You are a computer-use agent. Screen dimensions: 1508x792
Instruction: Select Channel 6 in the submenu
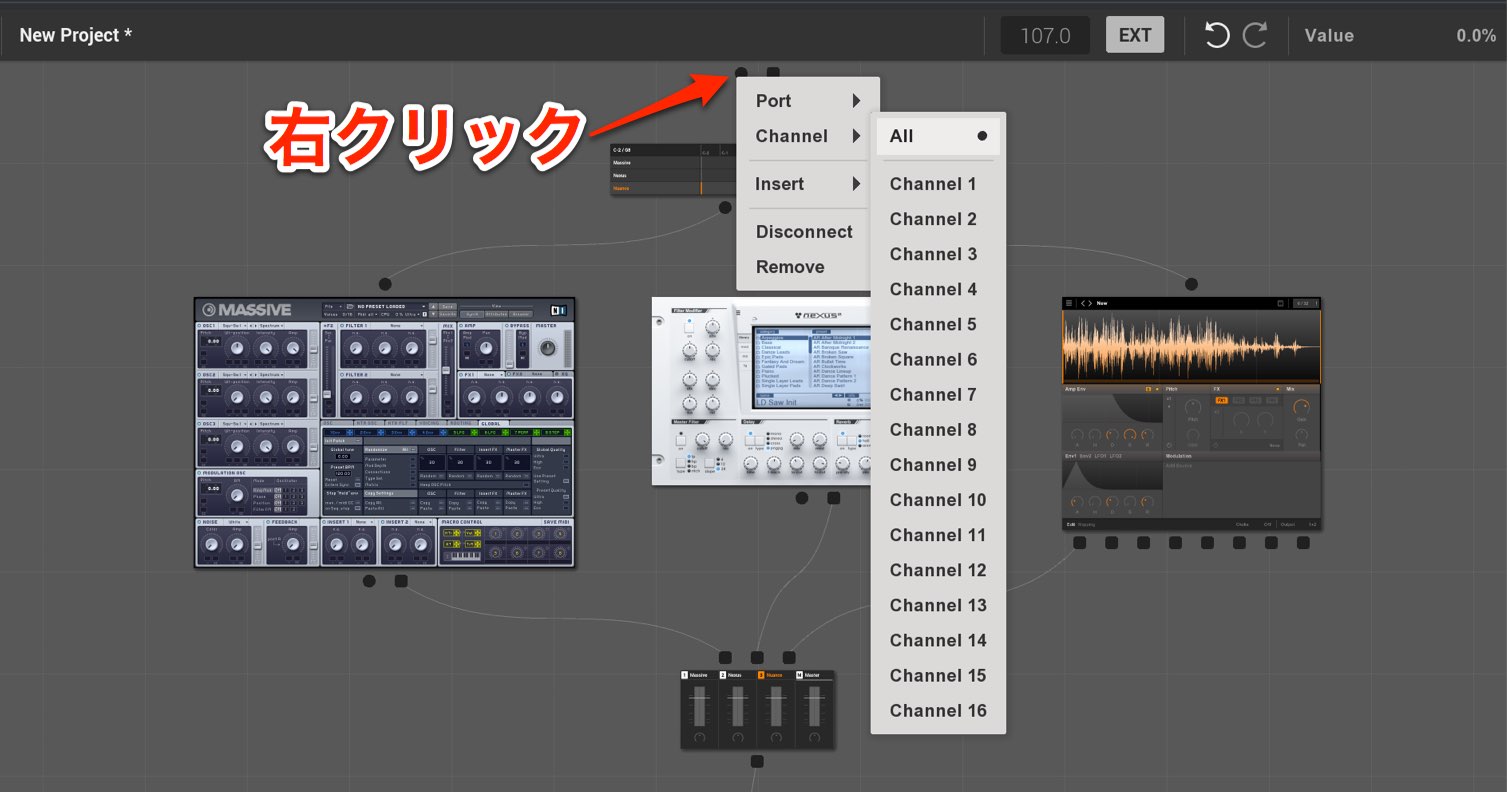[938, 360]
